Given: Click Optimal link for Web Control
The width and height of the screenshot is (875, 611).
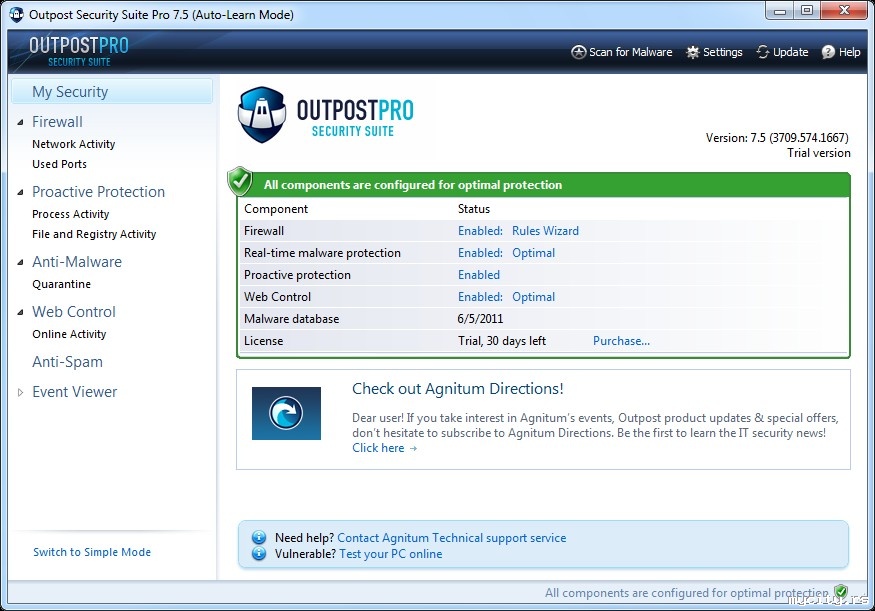Looking at the screenshot, I should pyautogui.click(x=533, y=297).
